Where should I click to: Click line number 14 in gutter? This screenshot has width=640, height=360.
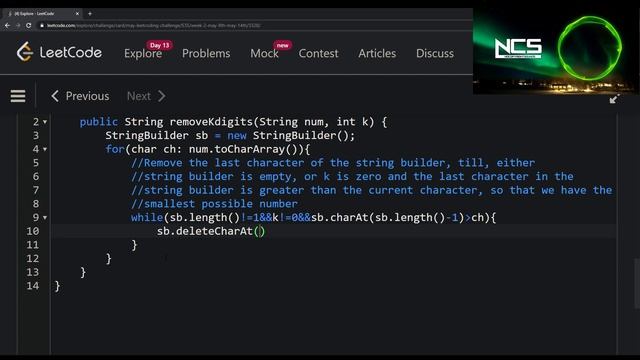[x=33, y=286]
